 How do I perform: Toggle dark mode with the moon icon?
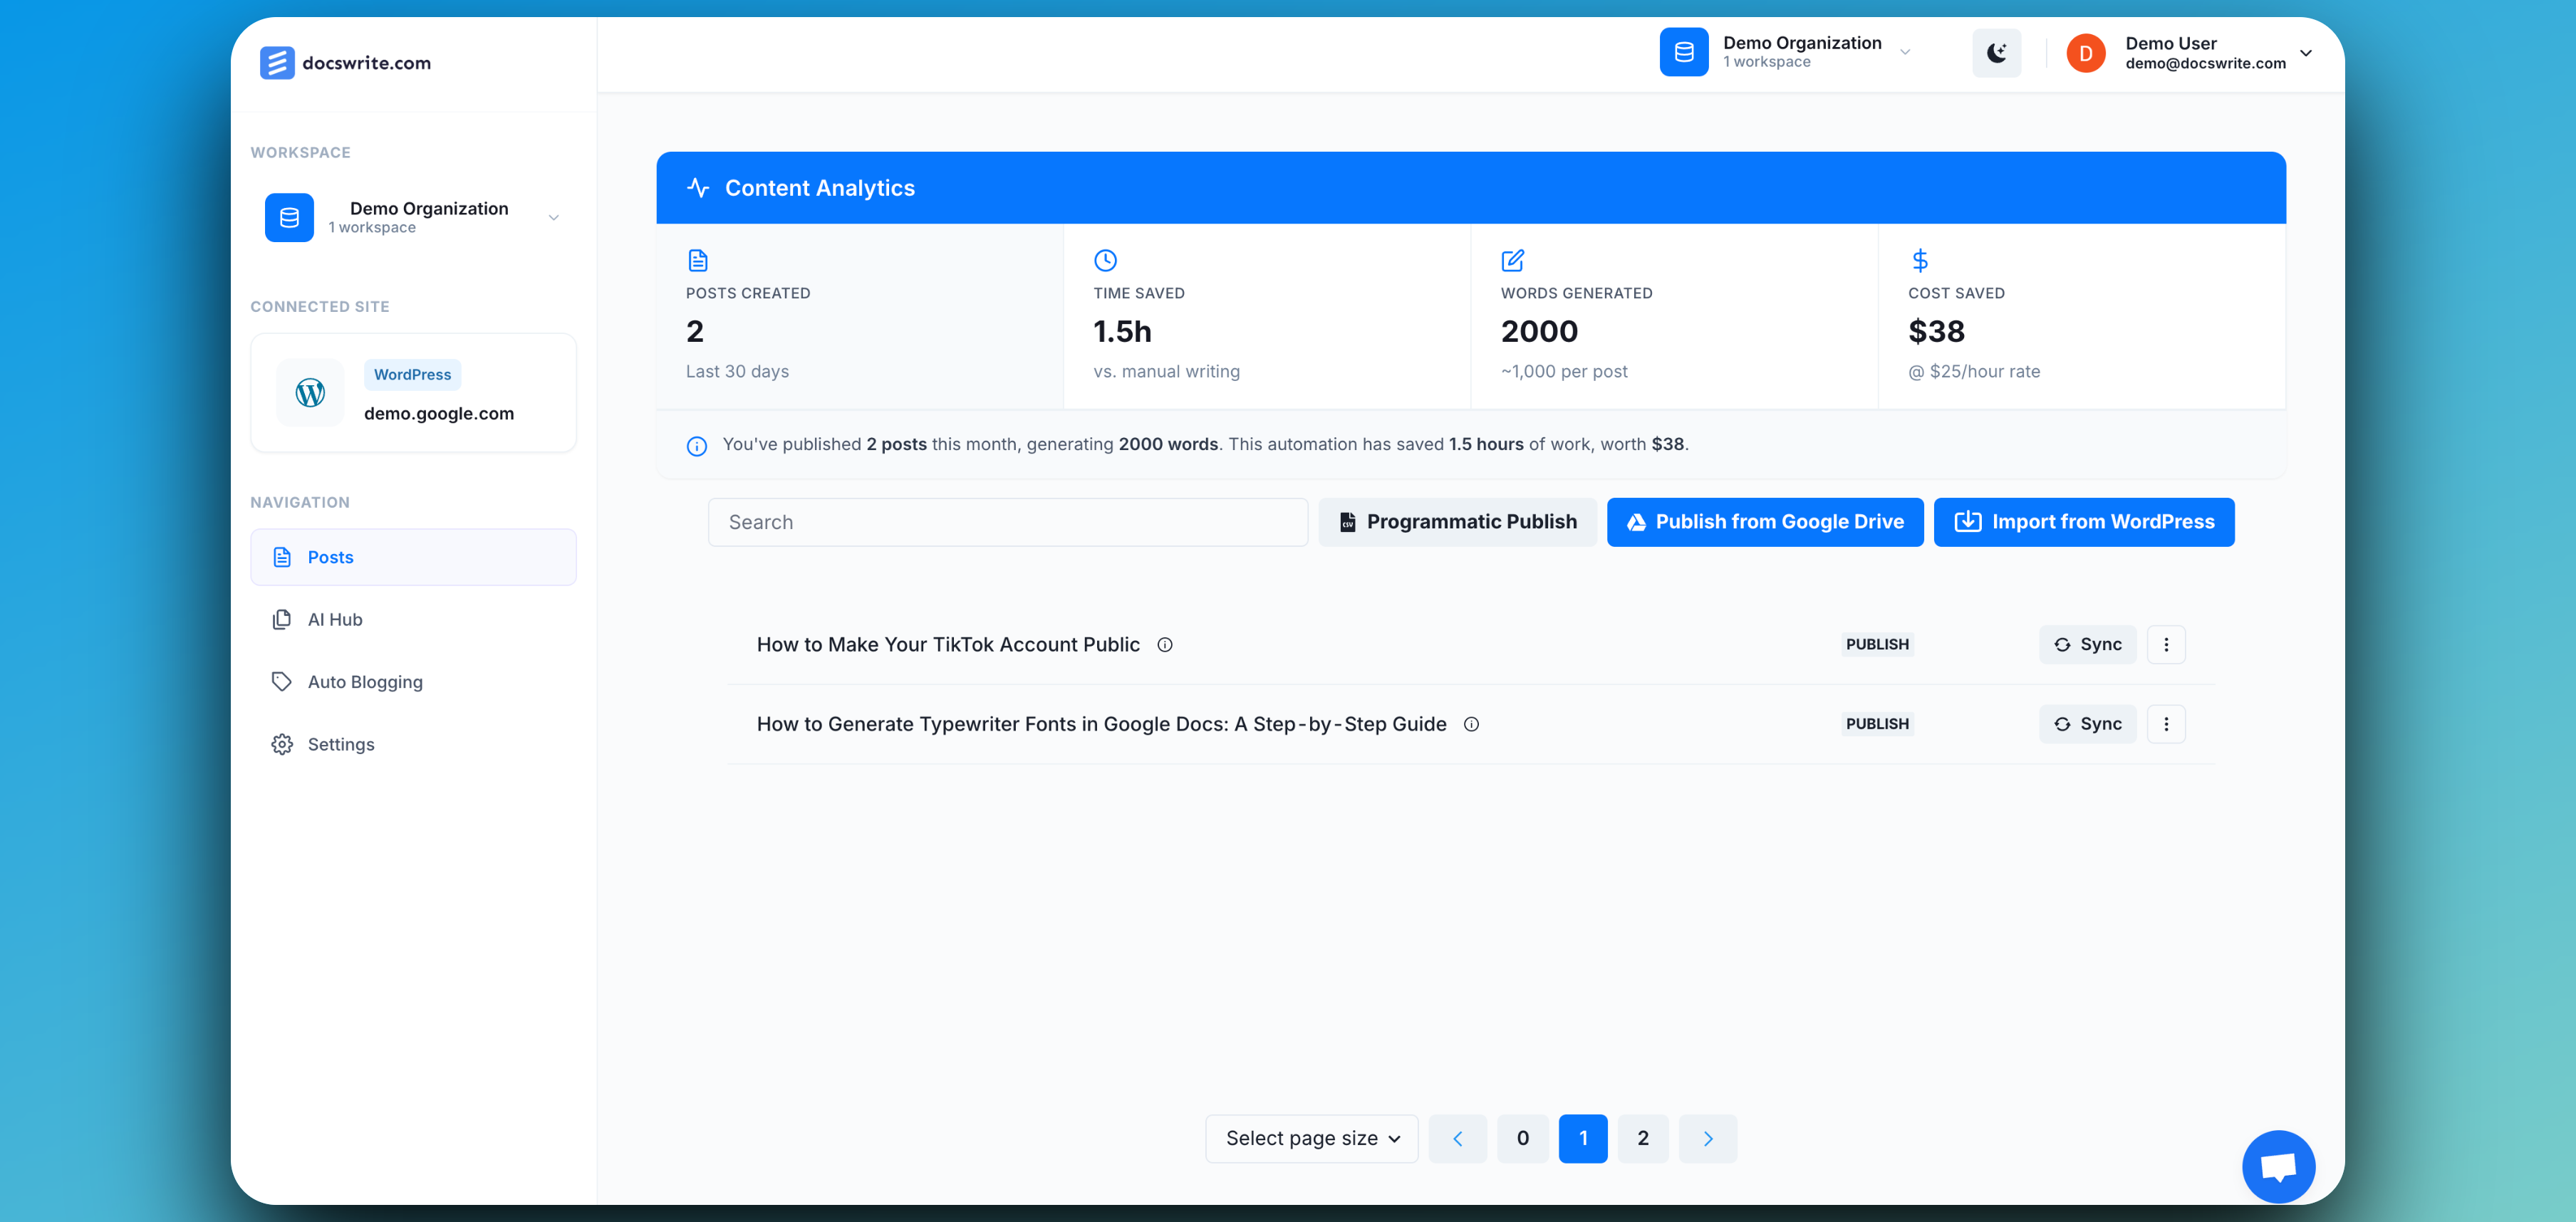tap(1996, 52)
